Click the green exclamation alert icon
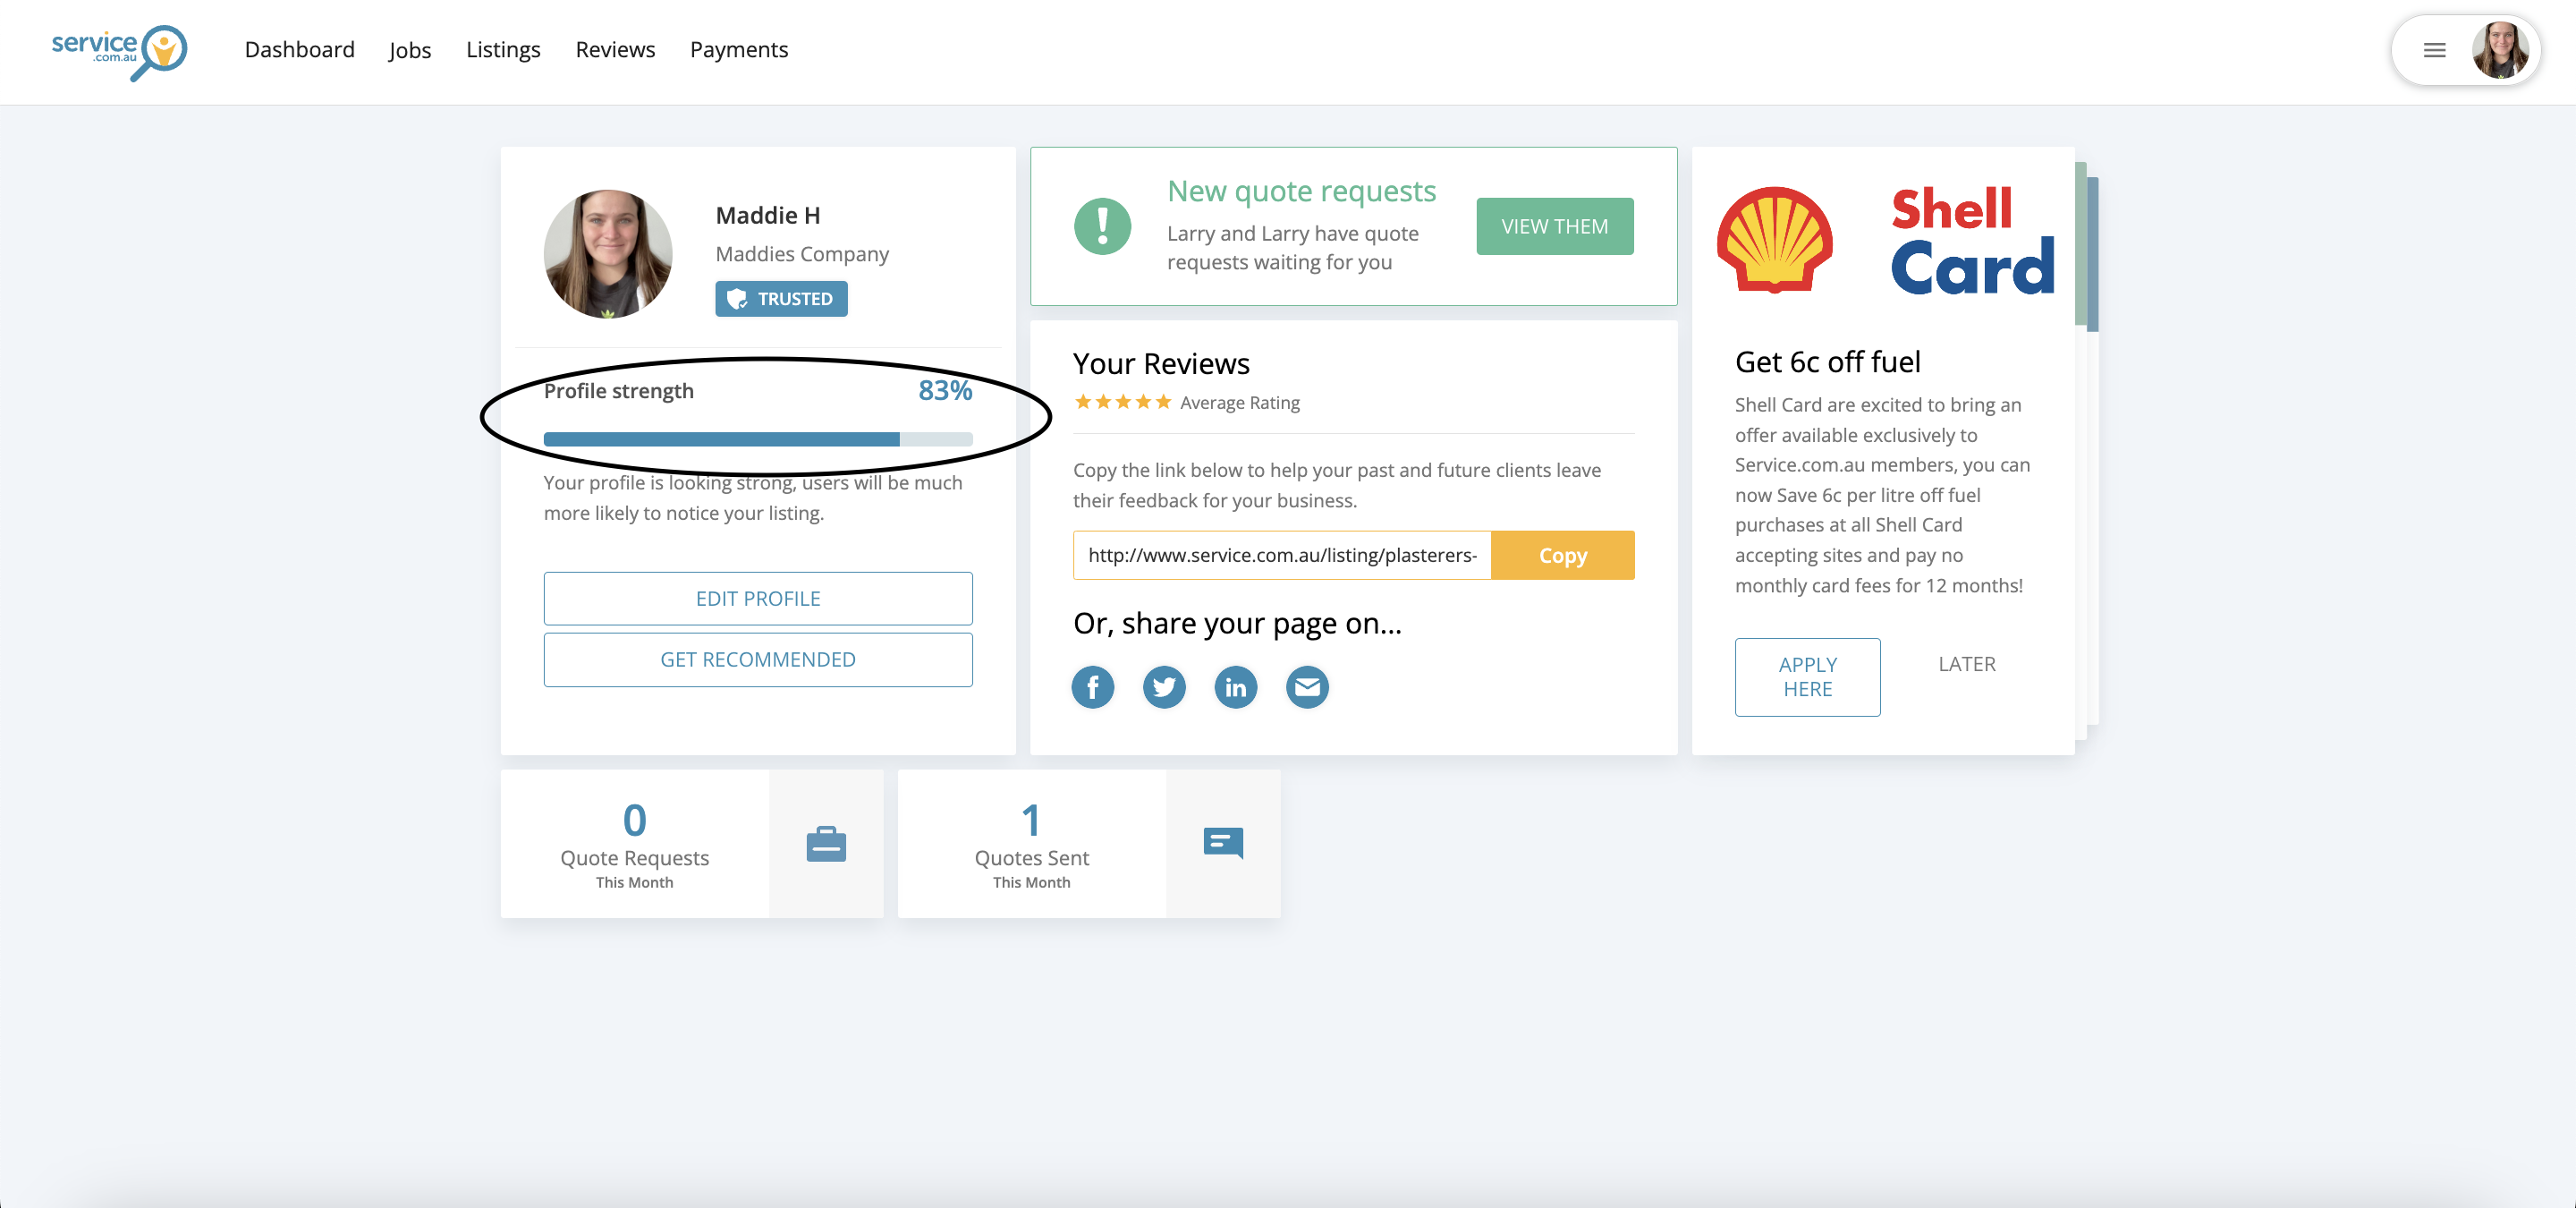 [1102, 227]
